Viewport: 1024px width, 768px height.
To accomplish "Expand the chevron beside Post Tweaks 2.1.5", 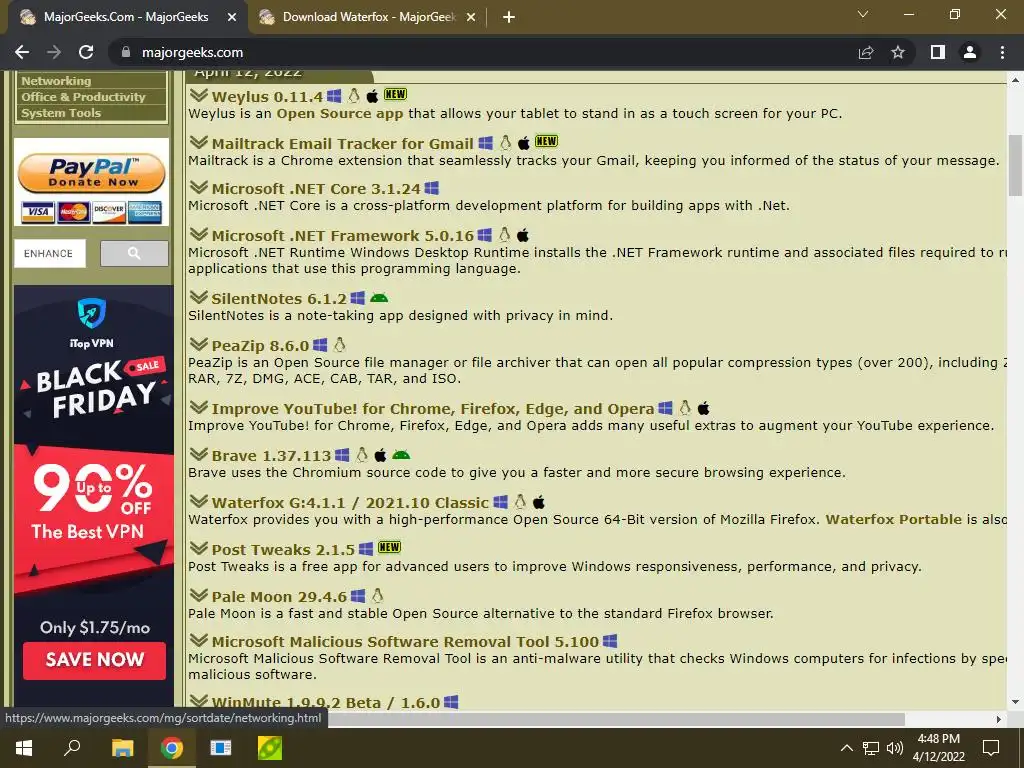I will point(199,549).
